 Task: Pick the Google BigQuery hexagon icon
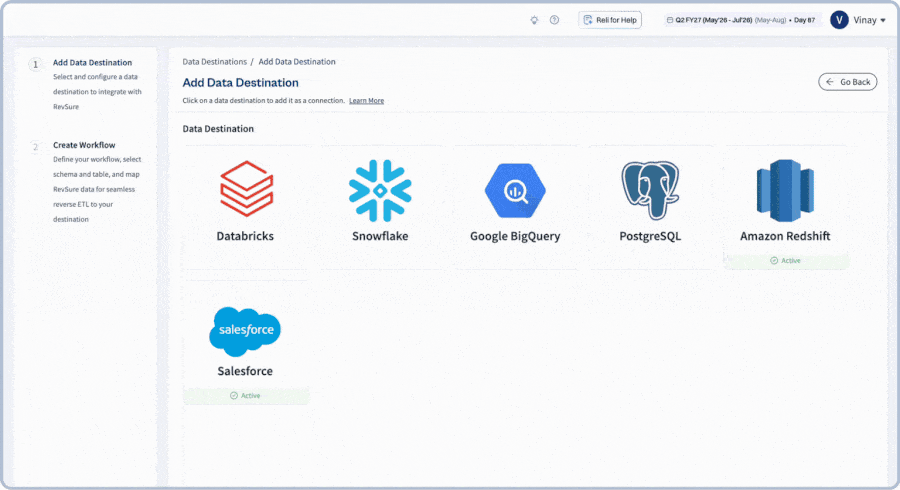click(515, 190)
